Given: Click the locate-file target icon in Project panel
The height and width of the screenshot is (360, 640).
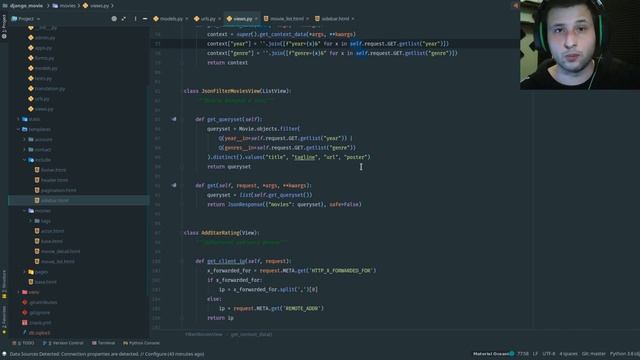Looking at the screenshot, I should [114, 19].
